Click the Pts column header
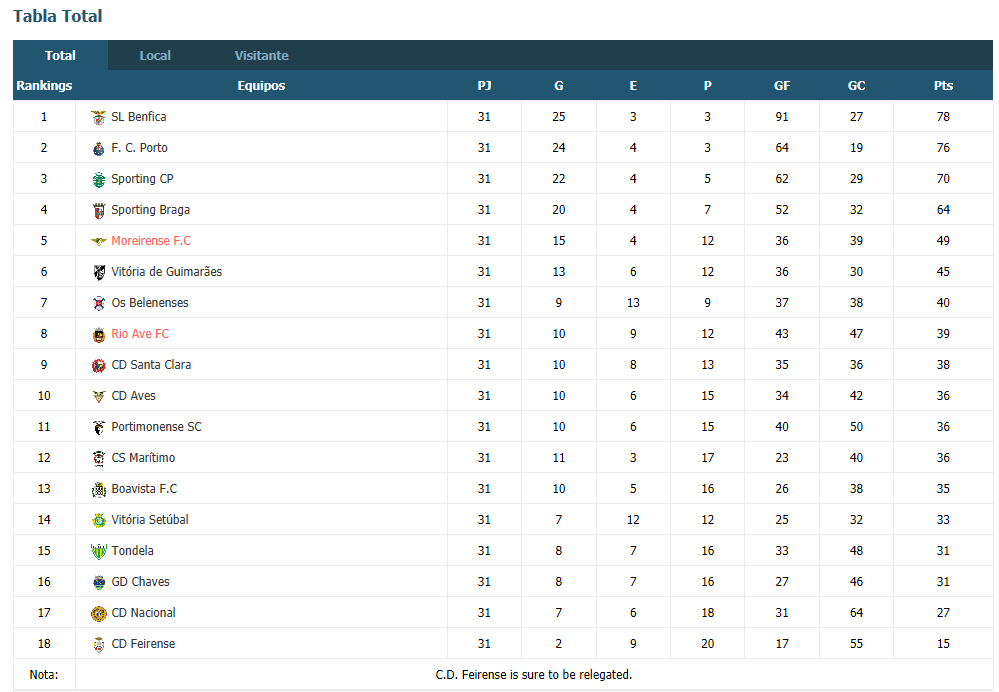Screen dimensions: 999x692 tap(943, 85)
